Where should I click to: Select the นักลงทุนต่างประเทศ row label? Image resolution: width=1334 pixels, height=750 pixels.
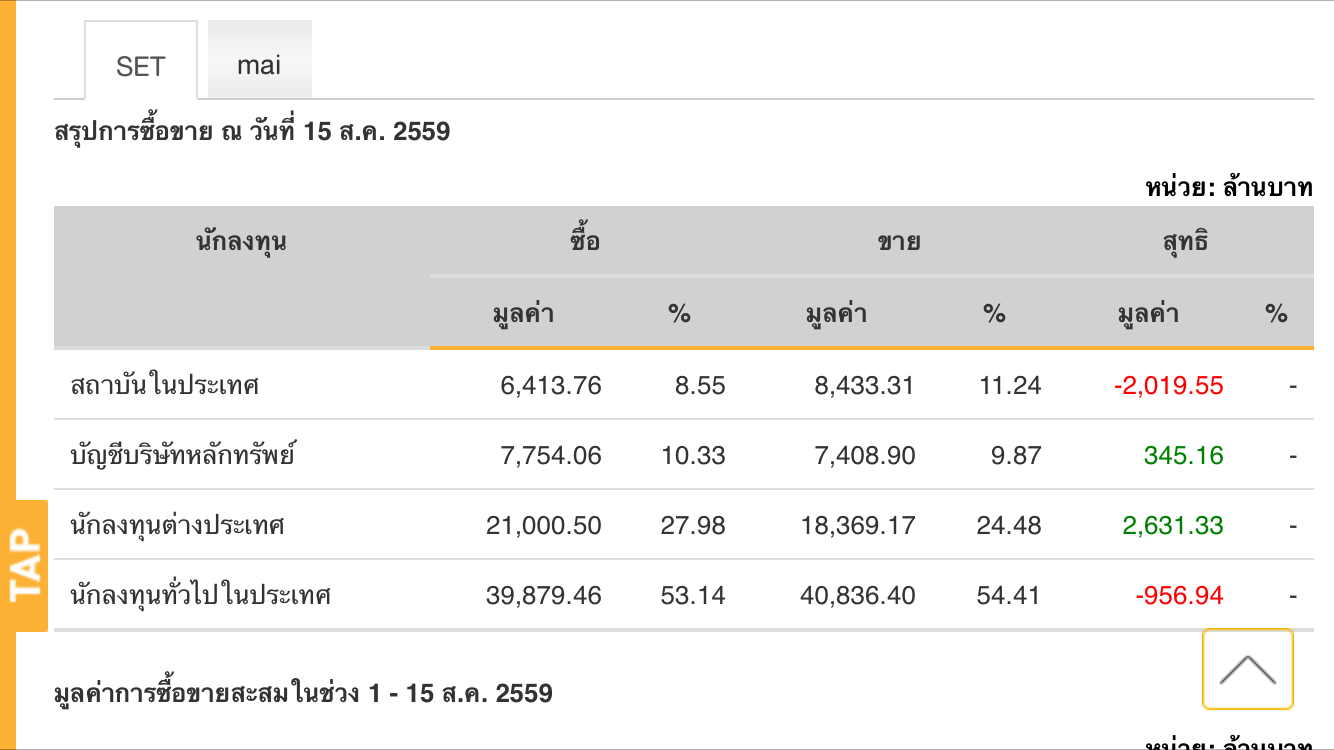coord(178,525)
